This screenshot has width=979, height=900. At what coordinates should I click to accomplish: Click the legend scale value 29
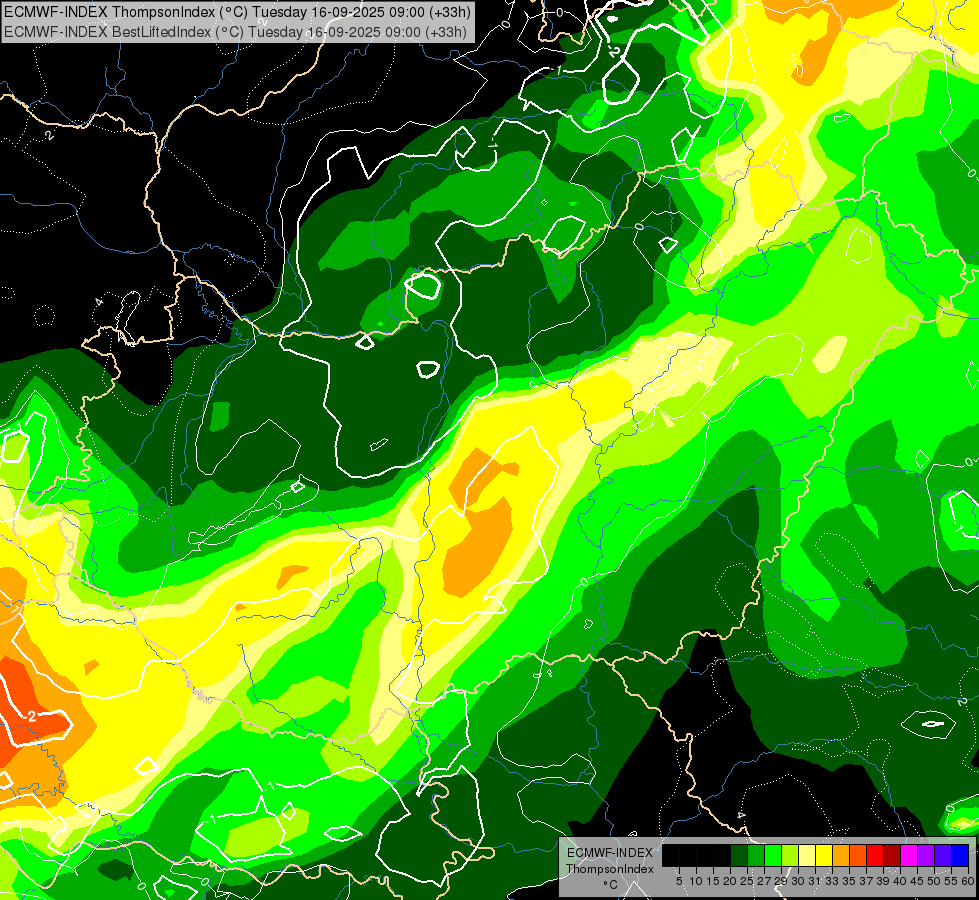click(x=782, y=881)
